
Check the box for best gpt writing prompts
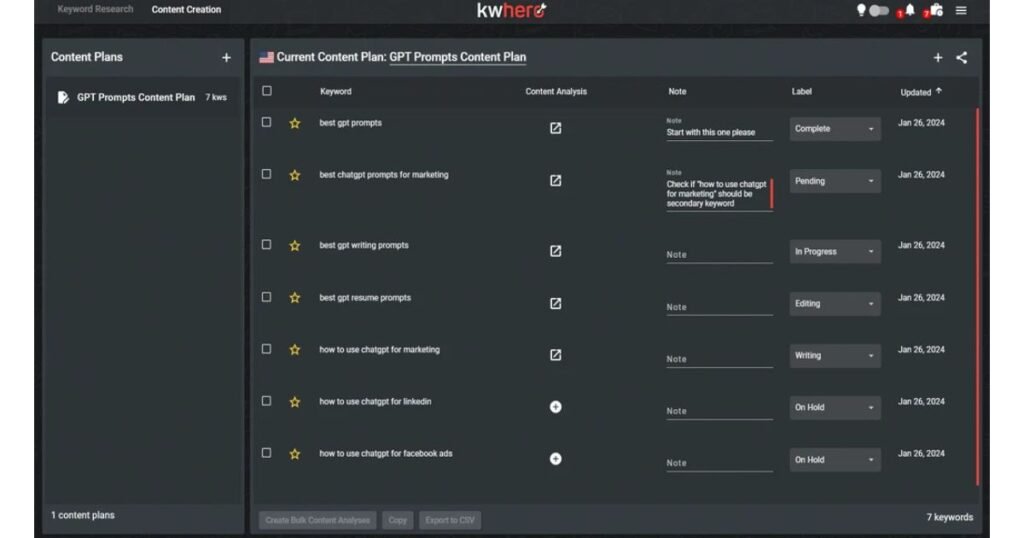[x=266, y=245]
